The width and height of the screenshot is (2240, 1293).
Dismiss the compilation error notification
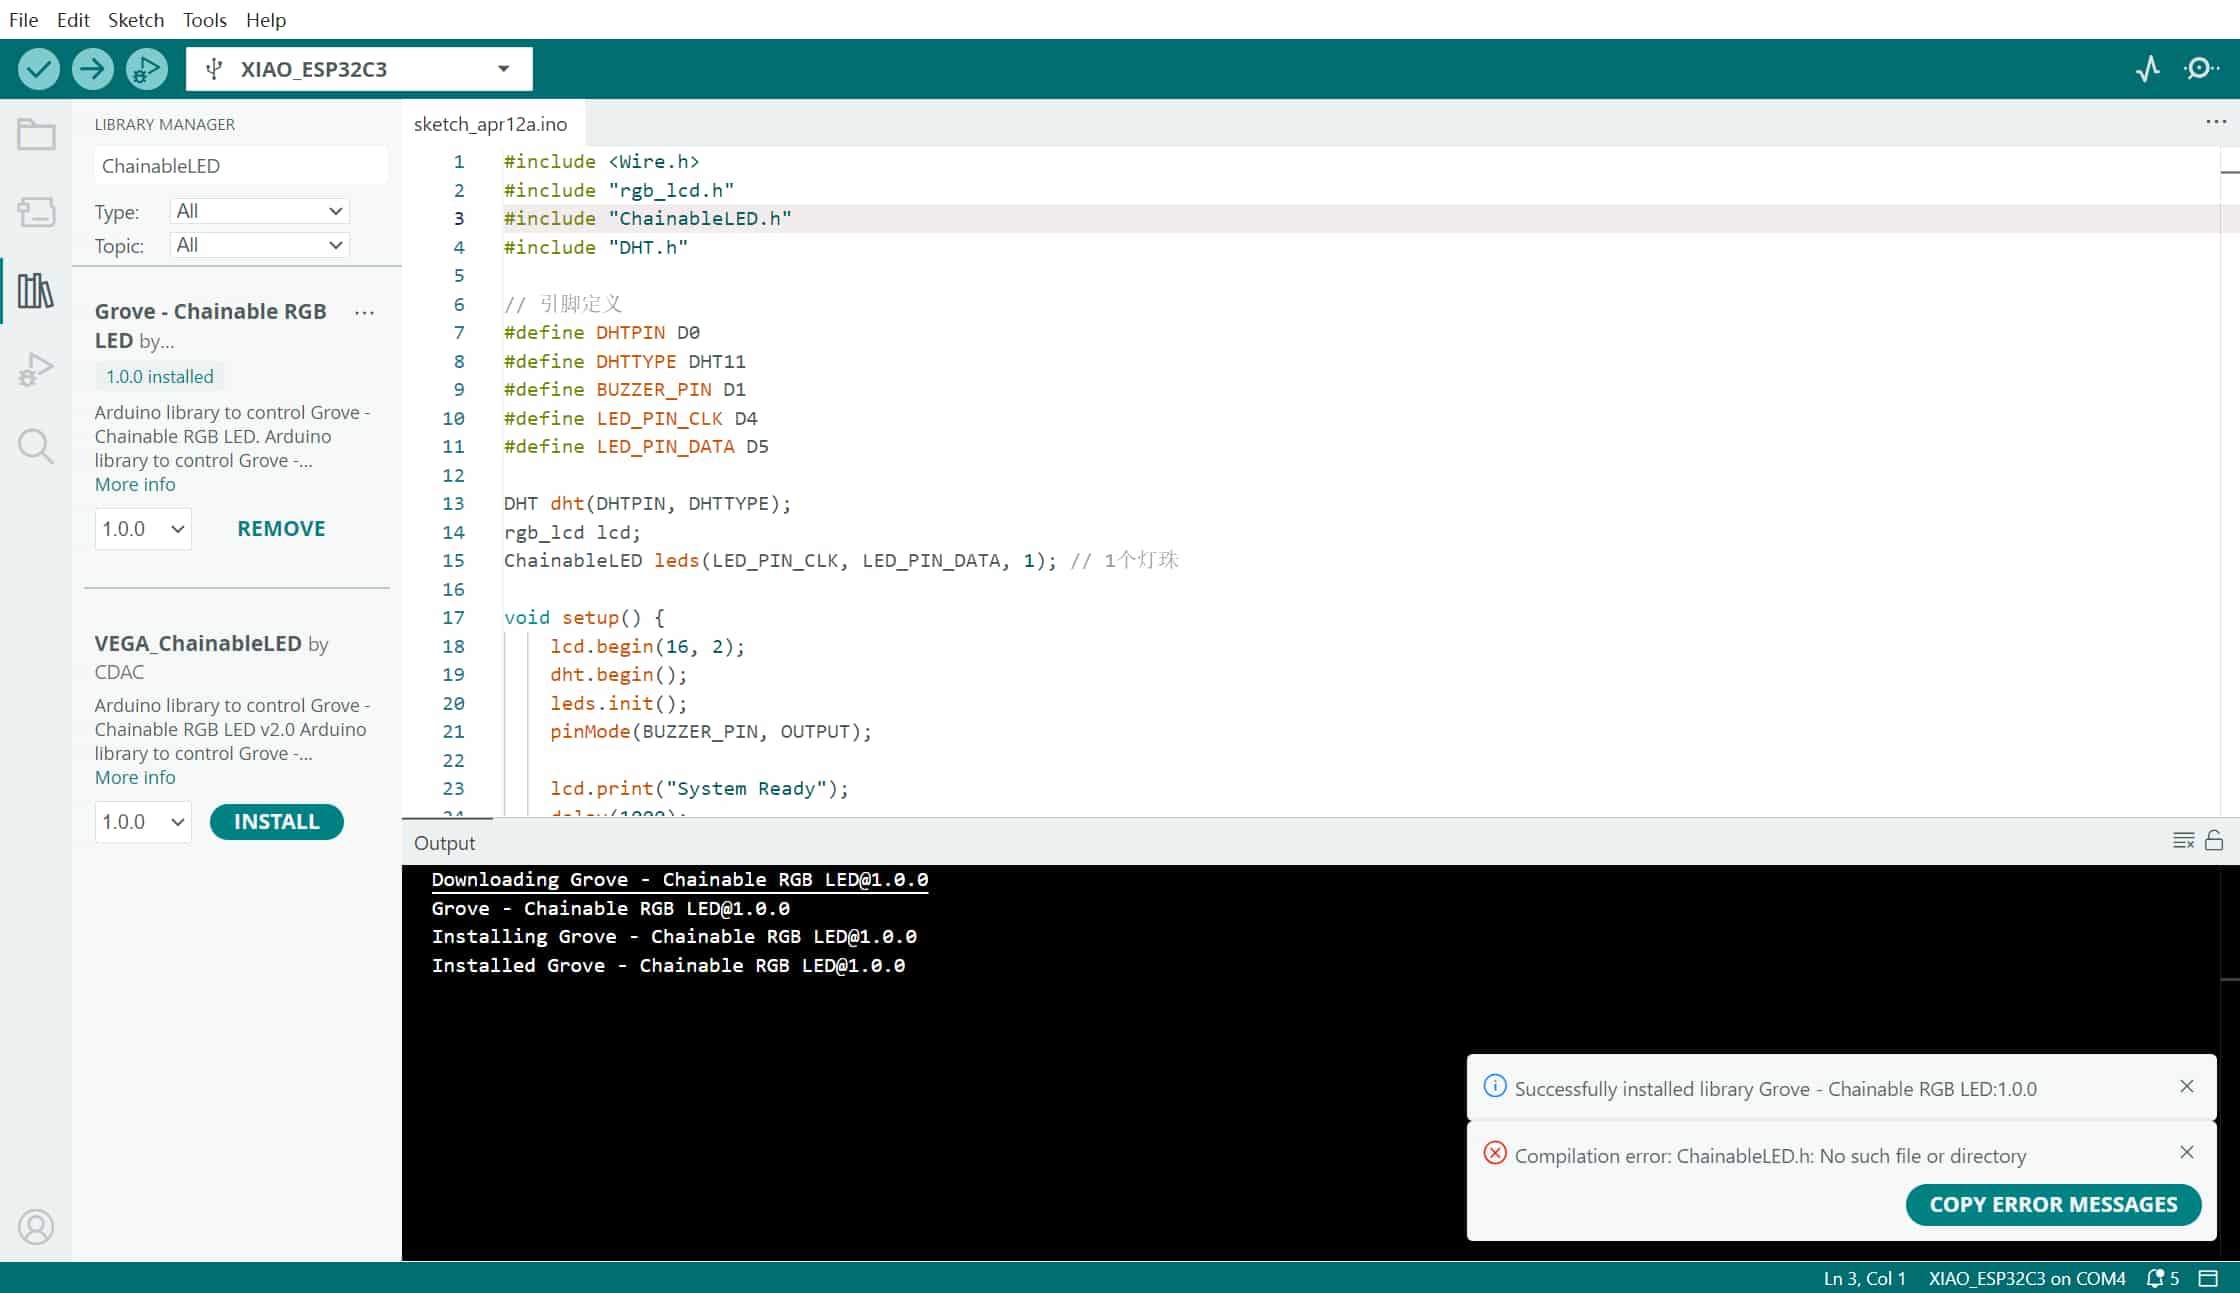pos(2187,1152)
